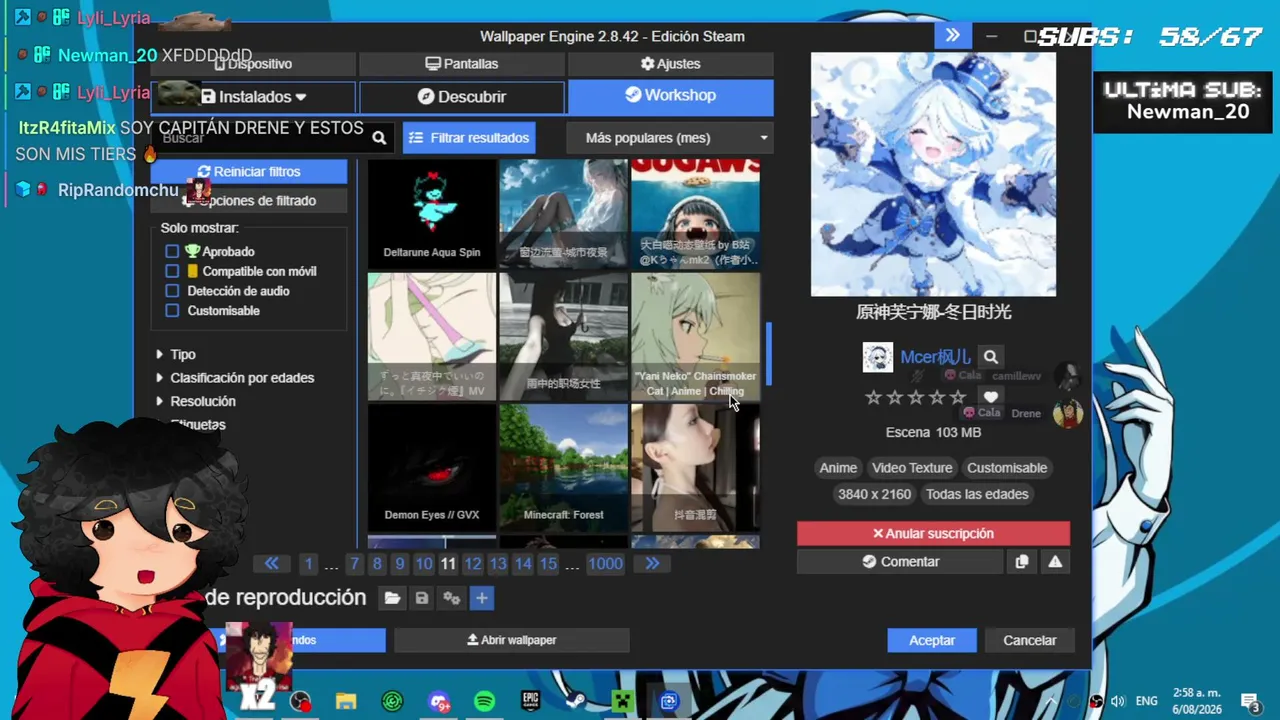The height and width of the screenshot is (720, 1280).
Task: Click Reiniciar filtros button
Action: point(249,172)
